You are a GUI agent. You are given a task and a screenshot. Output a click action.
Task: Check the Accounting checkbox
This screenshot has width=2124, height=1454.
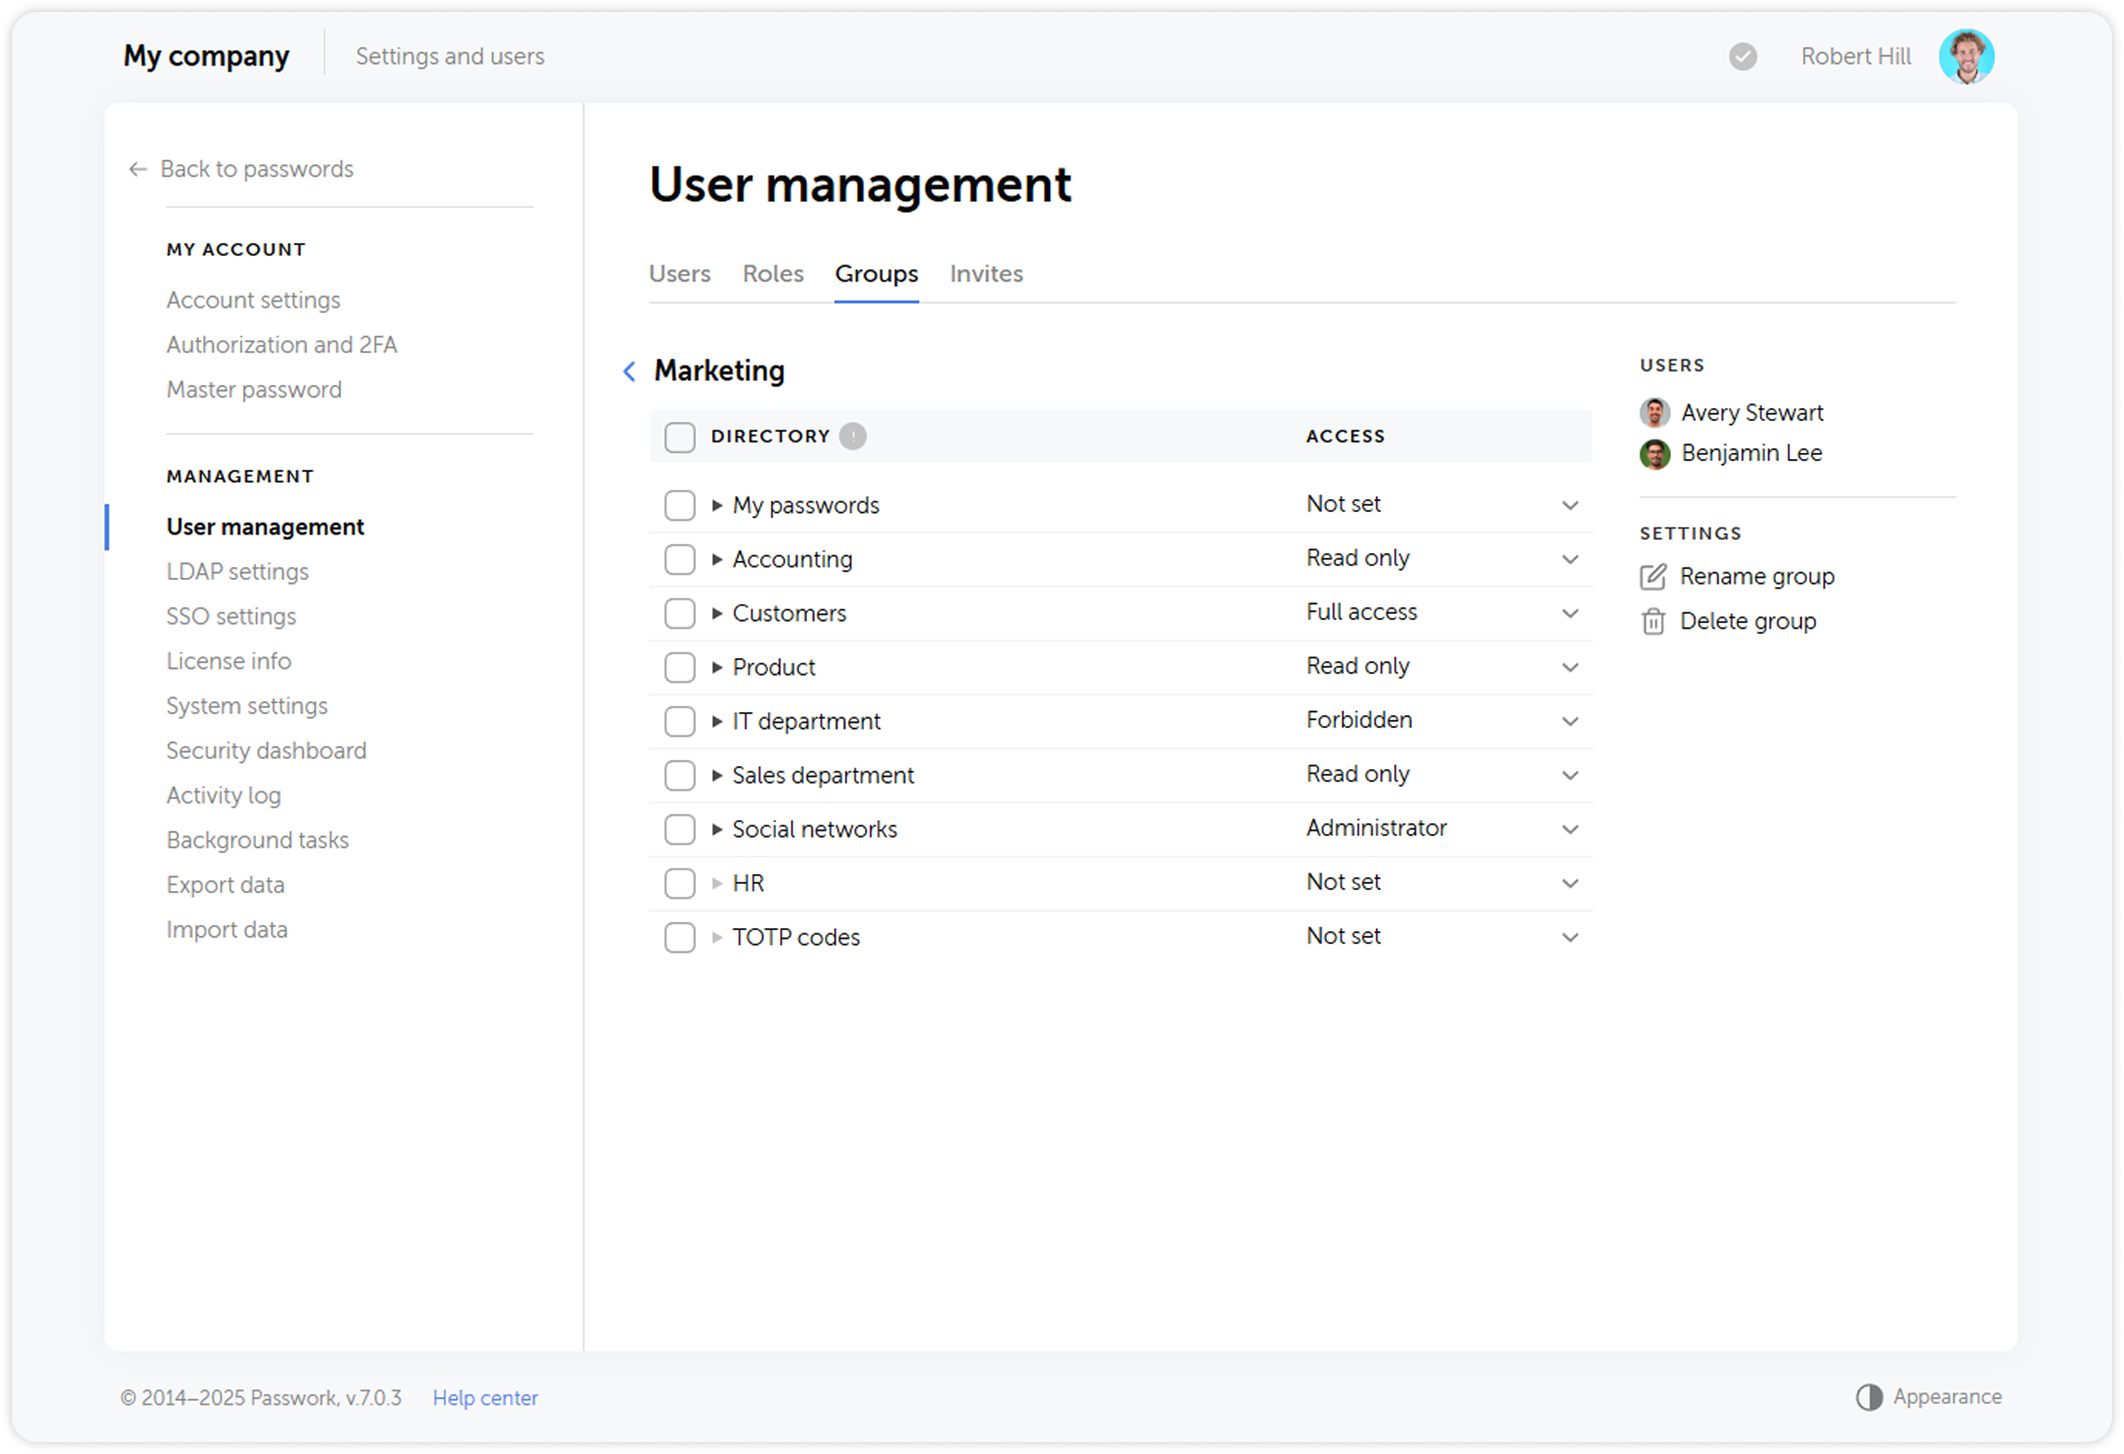click(x=680, y=559)
